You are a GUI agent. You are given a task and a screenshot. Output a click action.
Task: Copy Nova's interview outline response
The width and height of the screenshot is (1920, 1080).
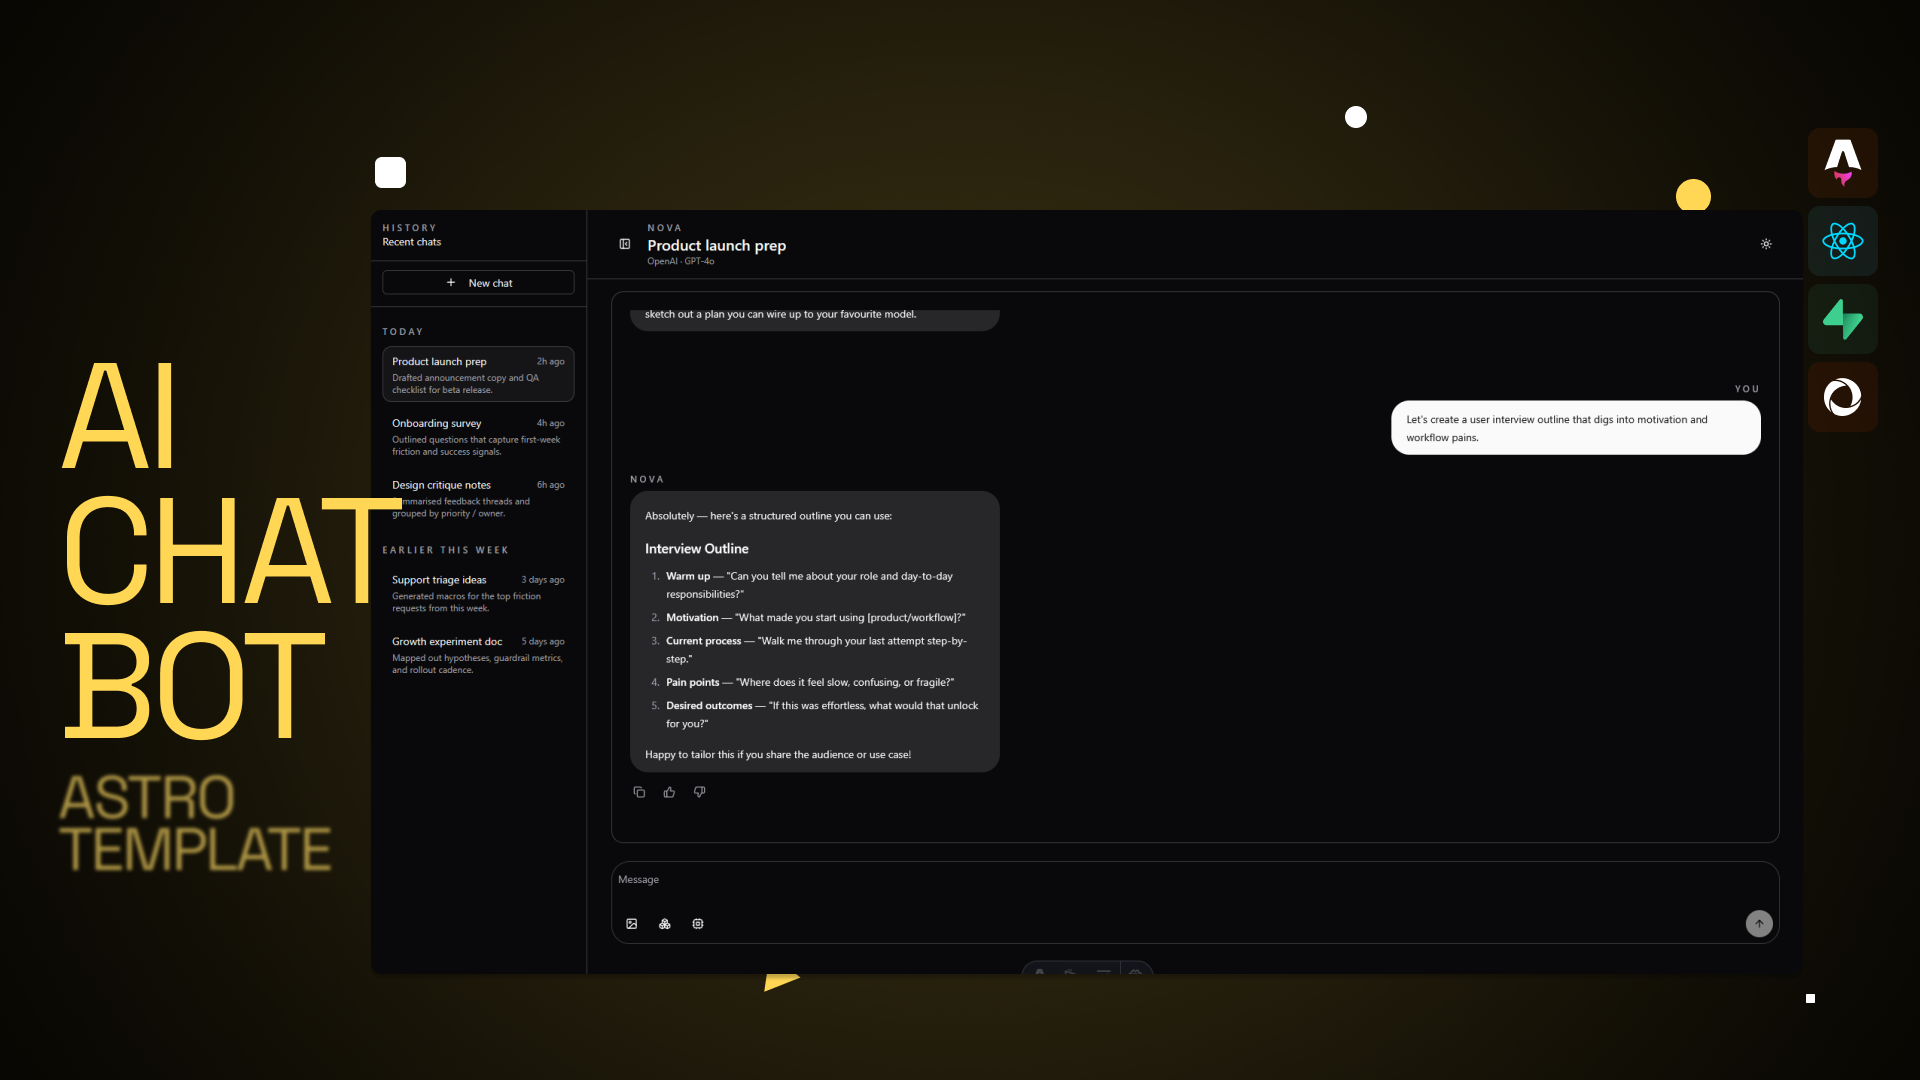(x=639, y=792)
